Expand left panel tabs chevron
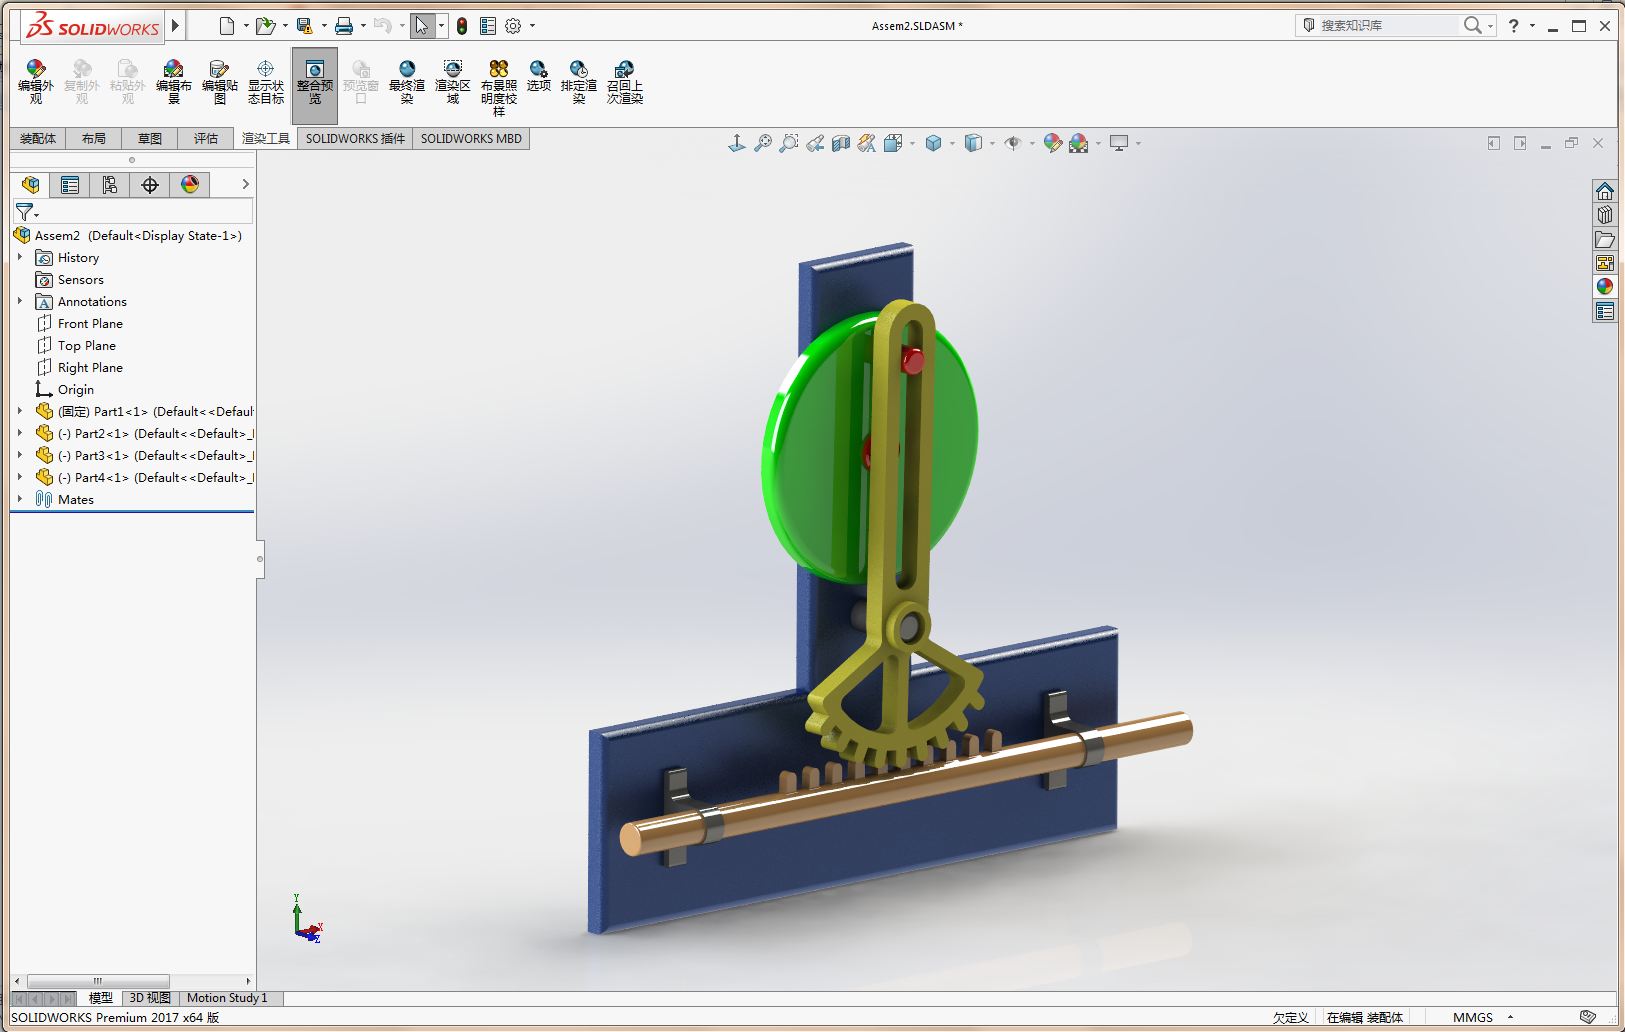This screenshot has width=1625, height=1032. (x=245, y=184)
